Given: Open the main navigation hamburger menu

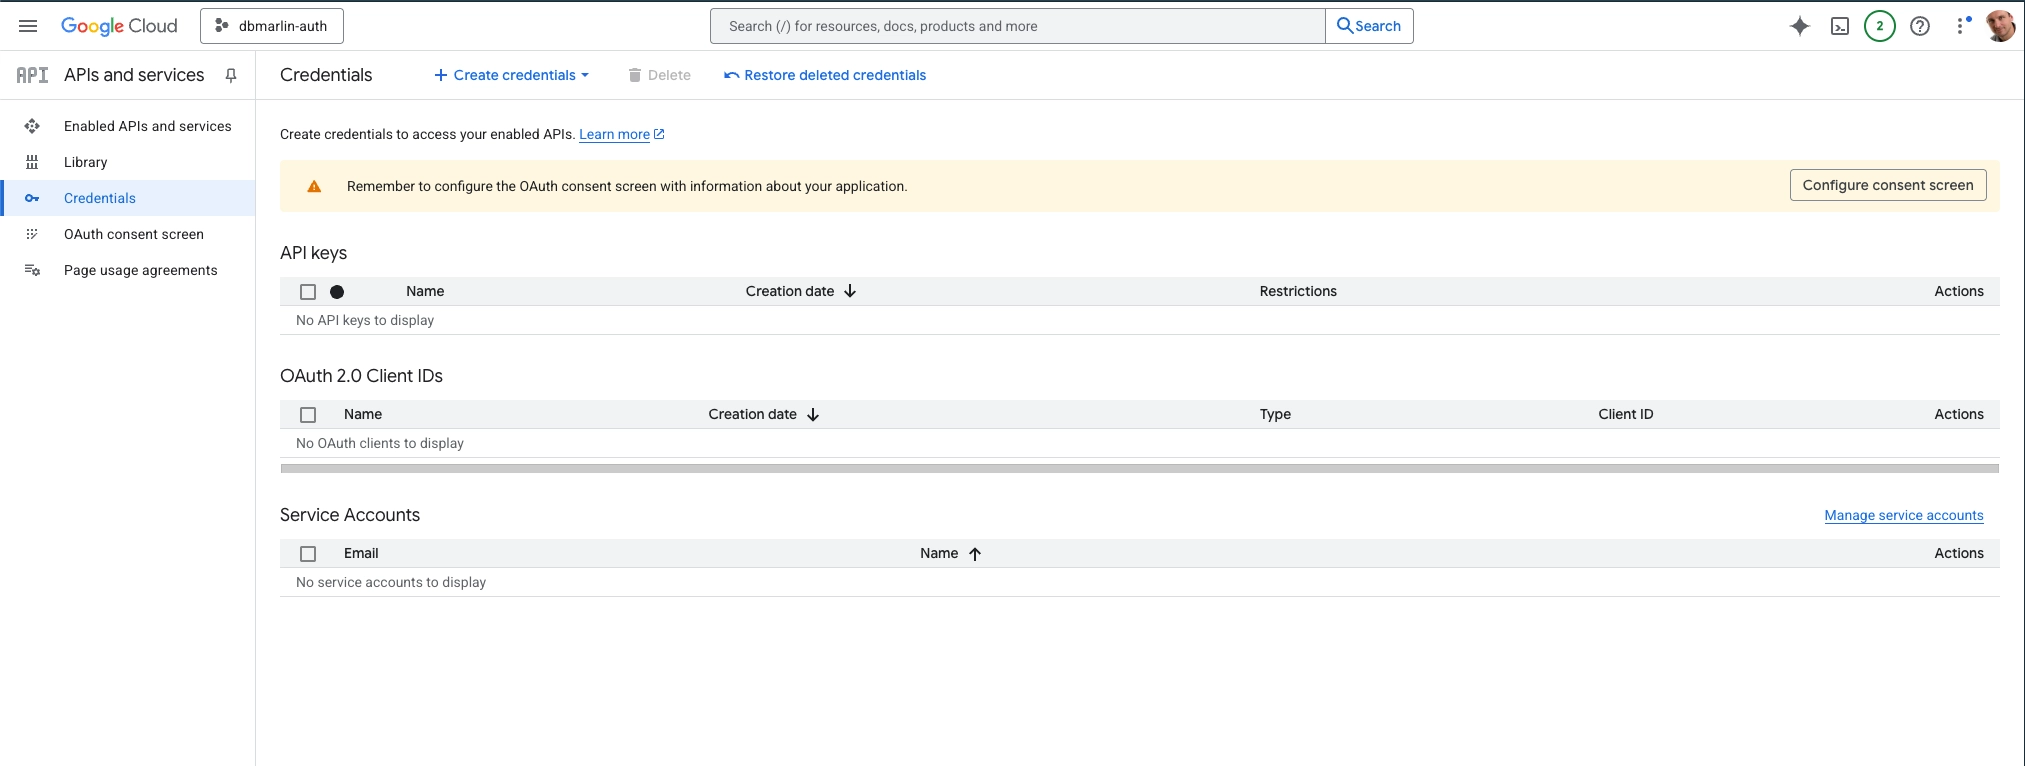Looking at the screenshot, I should [28, 26].
